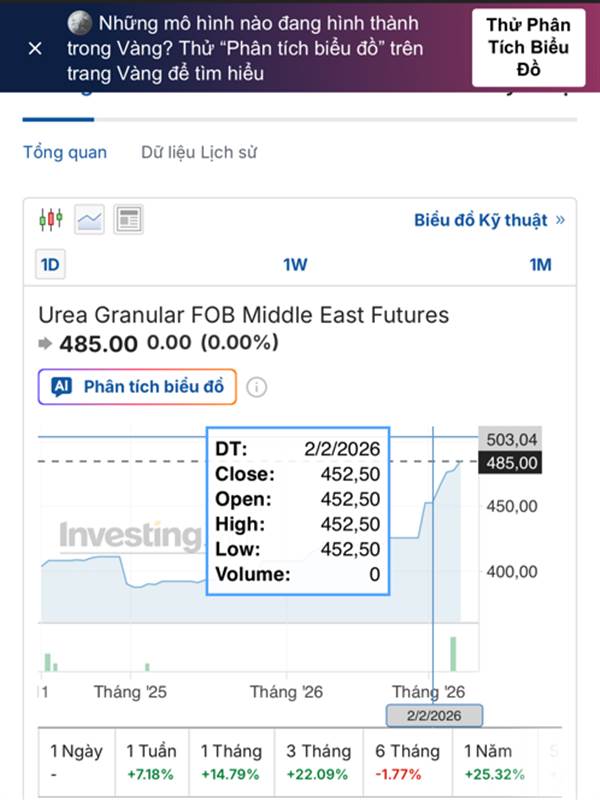600x800 pixels.
Task: Open AI Phân tích biểu đồ
Action: pyautogui.click(x=138, y=387)
